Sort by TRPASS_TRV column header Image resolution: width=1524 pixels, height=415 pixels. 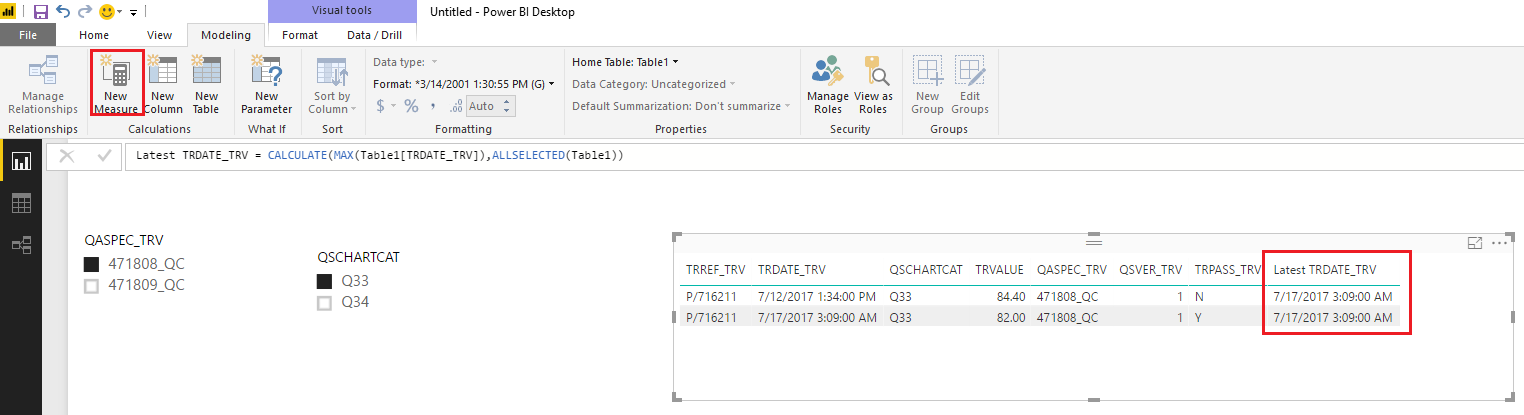[x=1228, y=270]
